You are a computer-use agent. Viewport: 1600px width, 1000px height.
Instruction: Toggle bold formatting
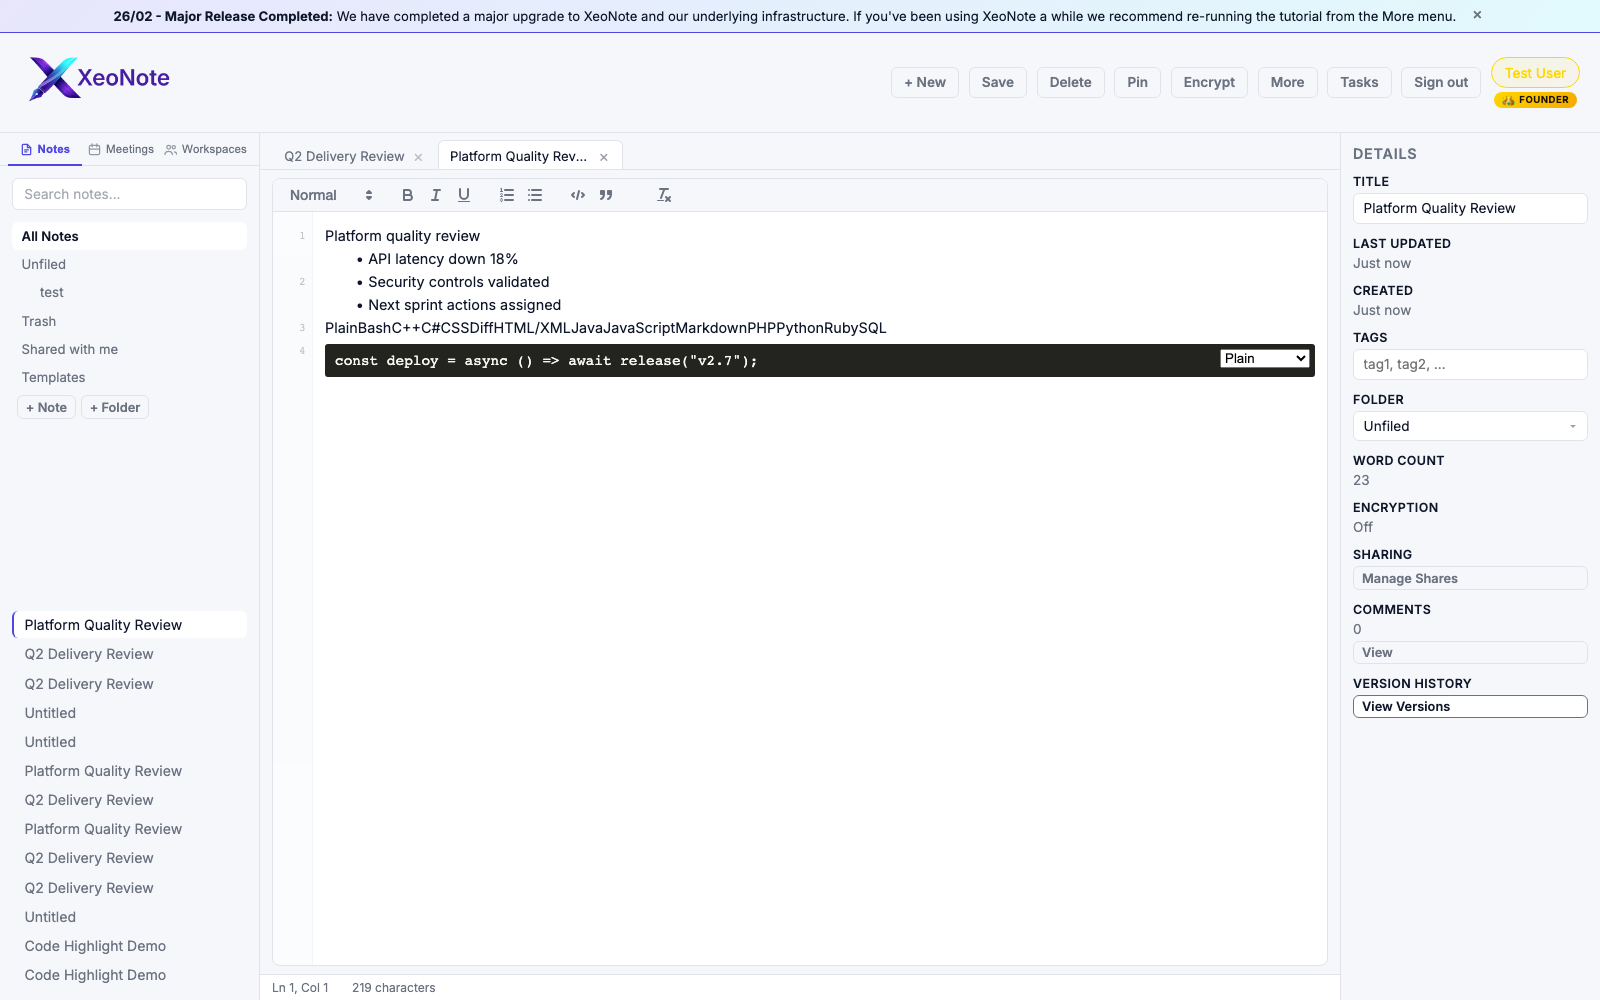tap(407, 195)
